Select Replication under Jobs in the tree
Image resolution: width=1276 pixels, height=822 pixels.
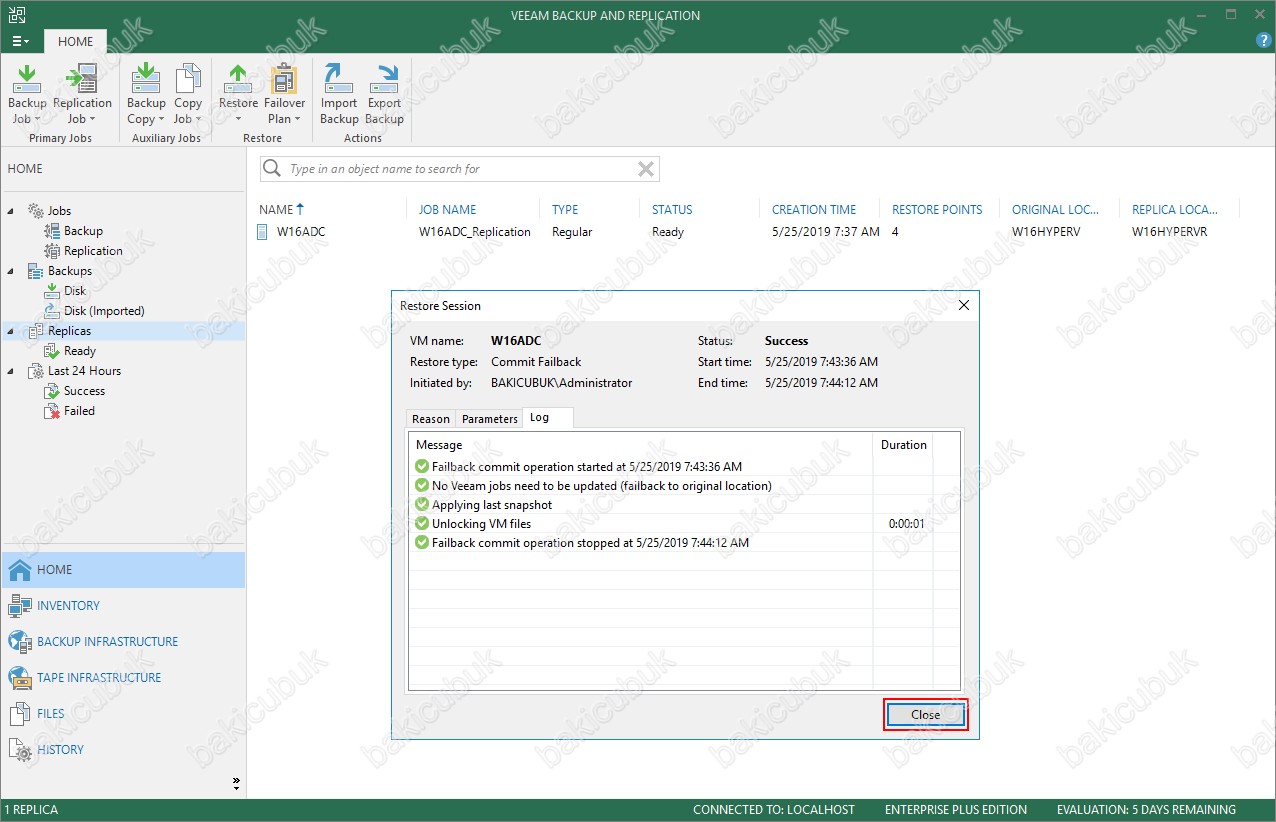pos(93,251)
